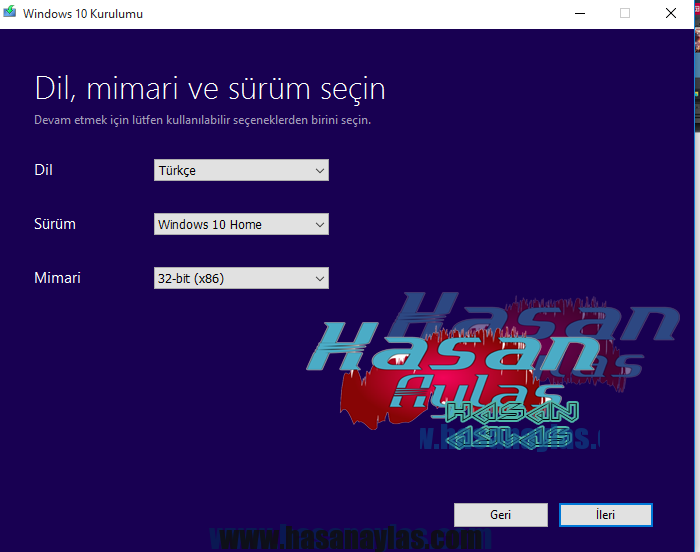Open the Sürüm dropdown showing Windows 10 Home
The image size is (700, 552).
pos(241,224)
